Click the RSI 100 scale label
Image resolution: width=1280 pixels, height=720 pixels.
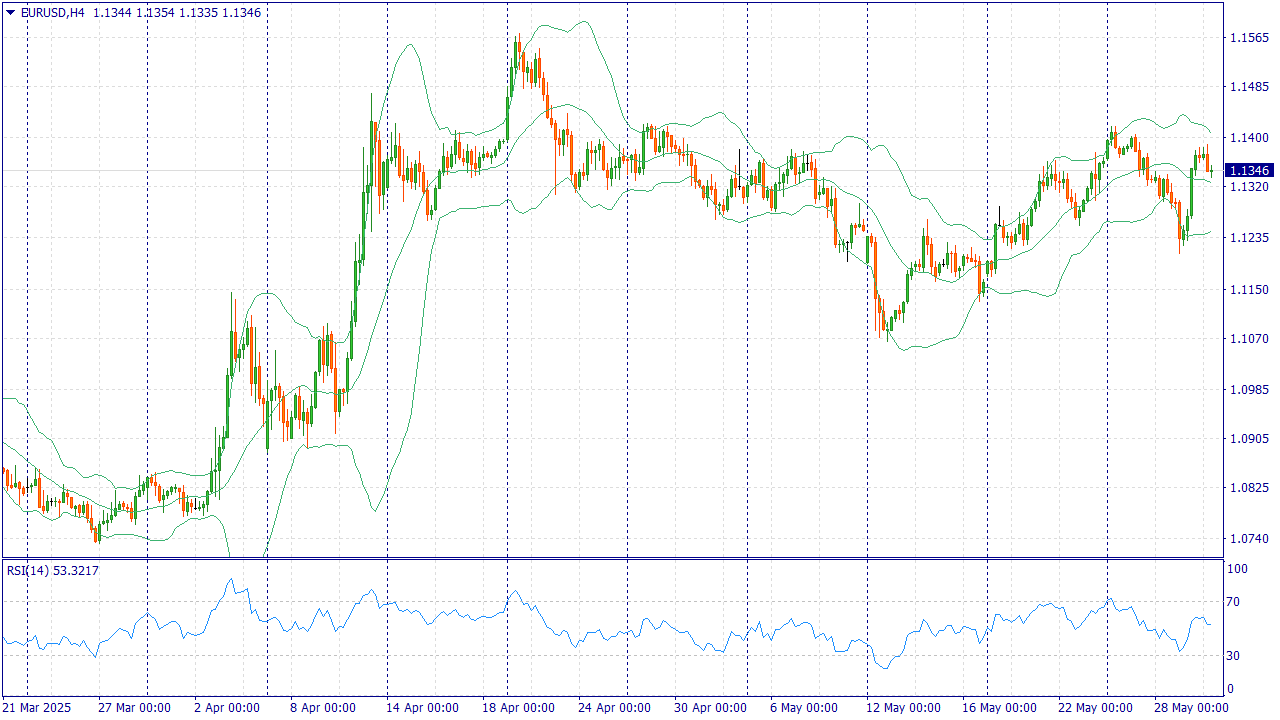(x=1237, y=569)
